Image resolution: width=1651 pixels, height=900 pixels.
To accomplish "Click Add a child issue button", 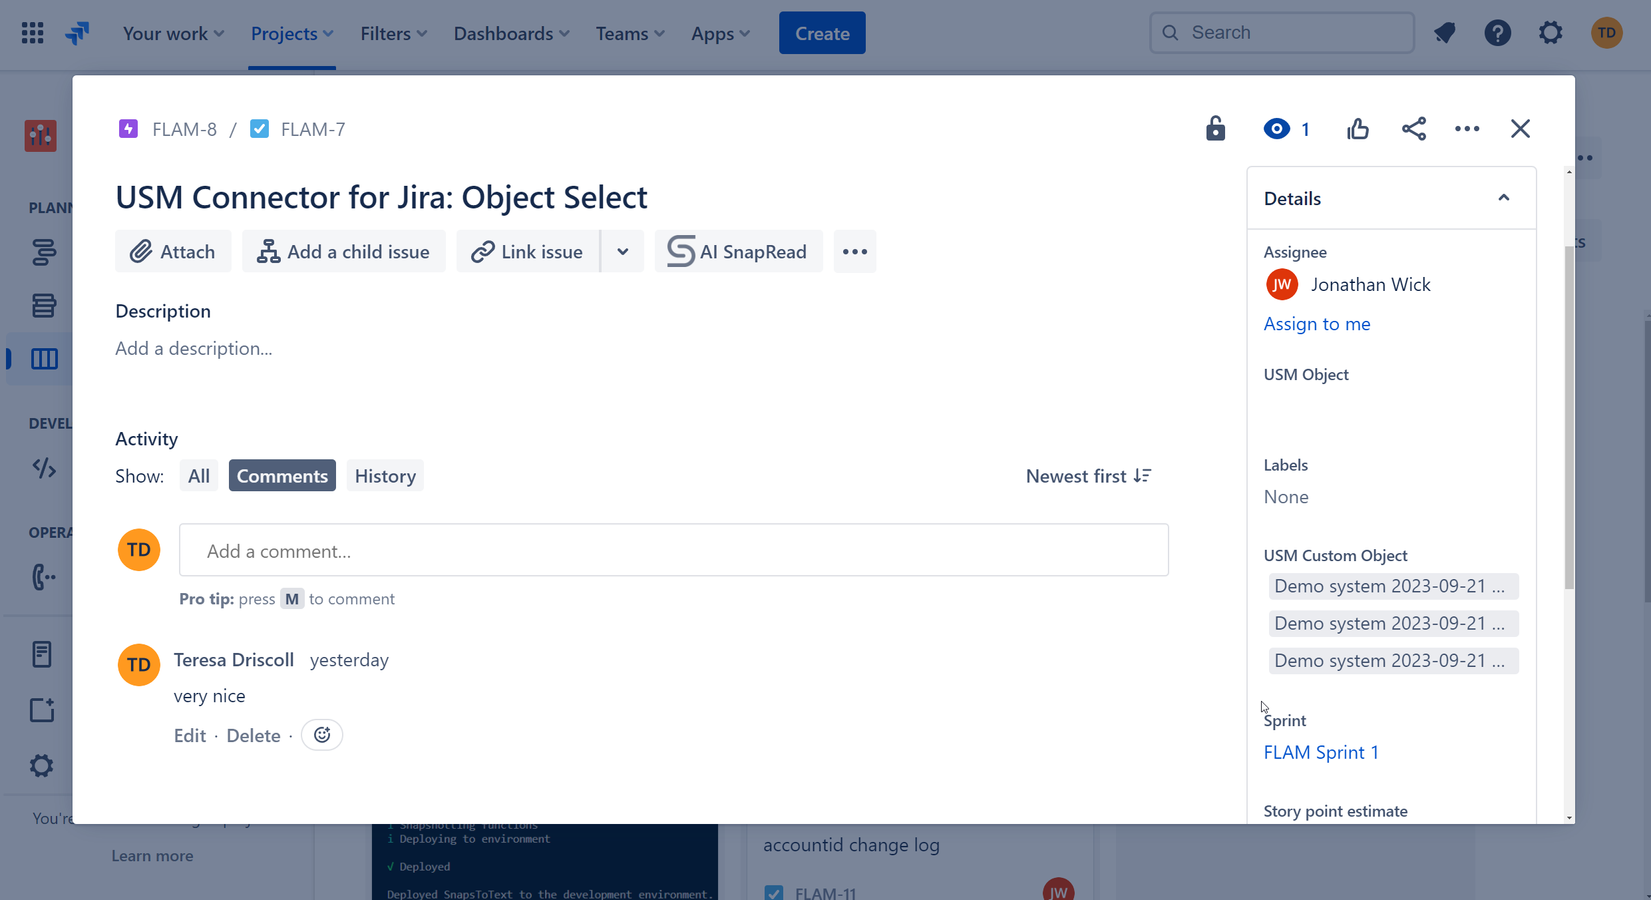I will click(x=343, y=251).
